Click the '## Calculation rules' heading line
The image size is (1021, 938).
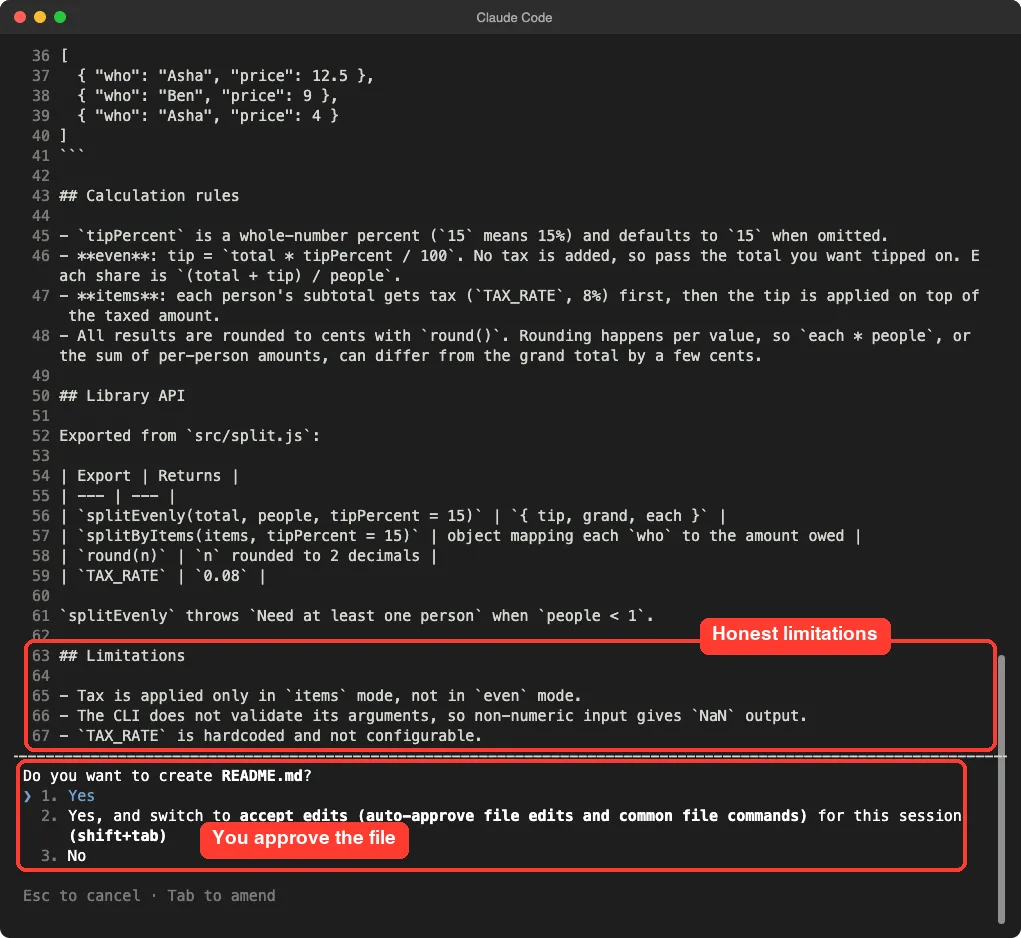tap(149, 195)
